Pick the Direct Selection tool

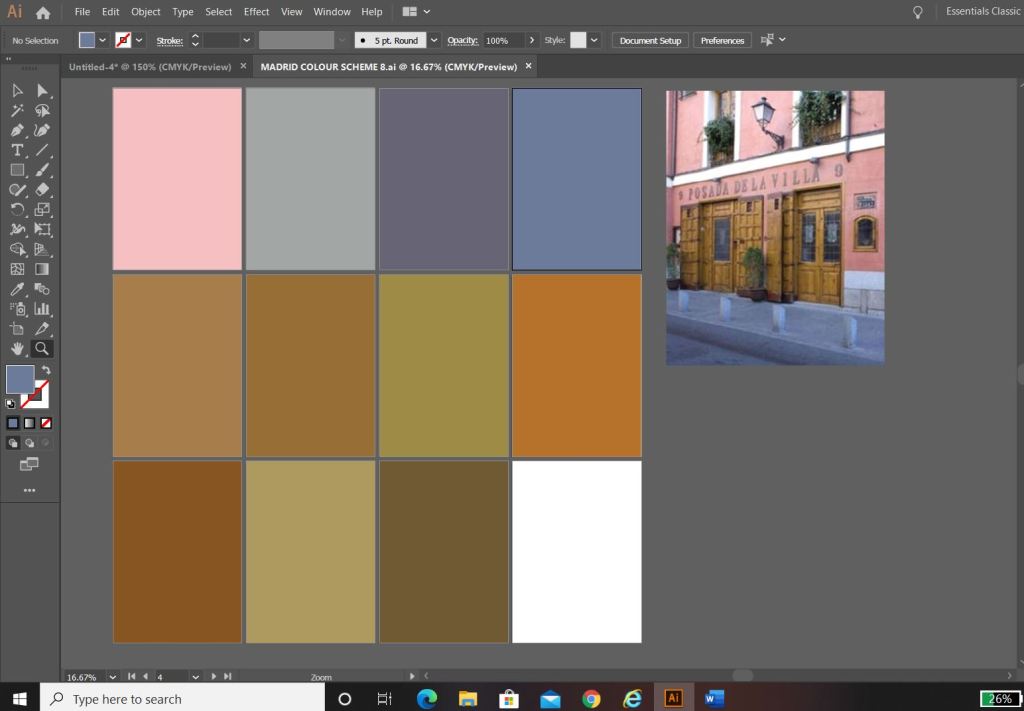tap(42, 91)
